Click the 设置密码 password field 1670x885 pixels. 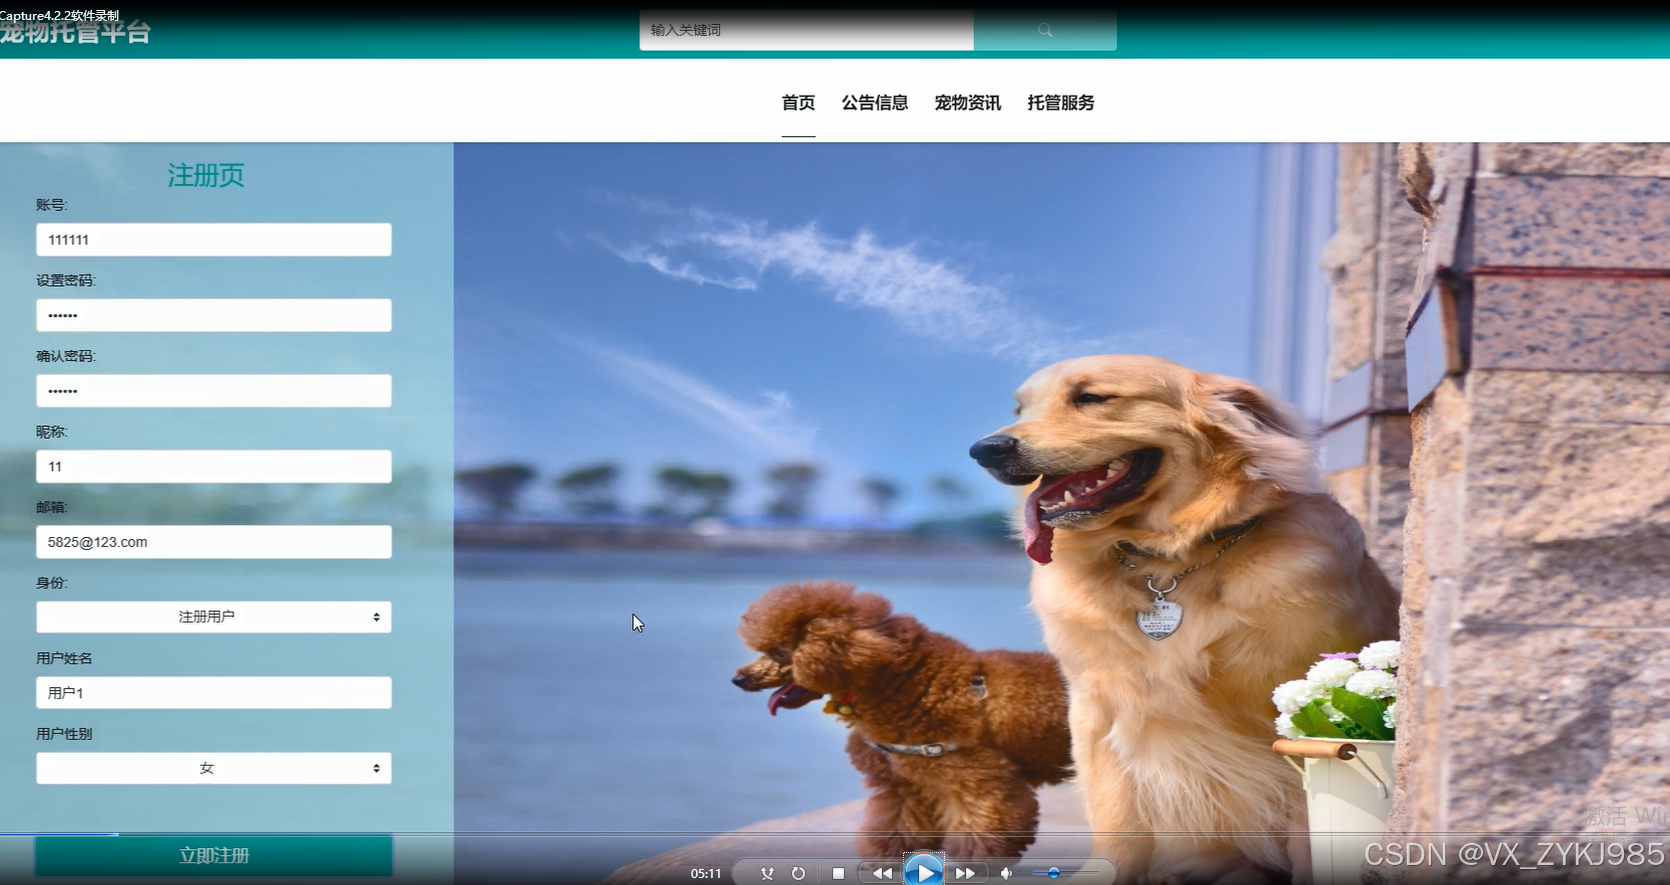tap(214, 315)
